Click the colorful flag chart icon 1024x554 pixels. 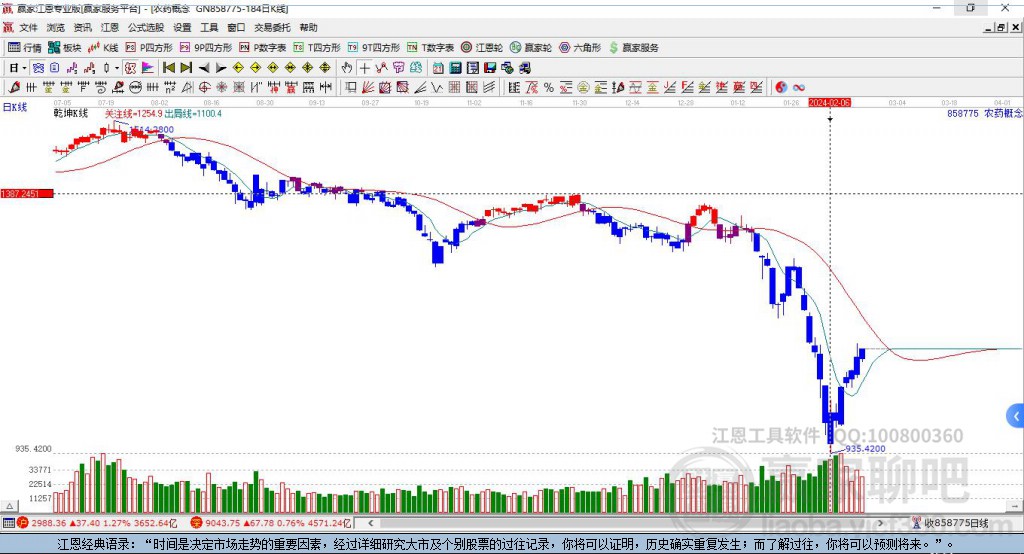click(148, 68)
